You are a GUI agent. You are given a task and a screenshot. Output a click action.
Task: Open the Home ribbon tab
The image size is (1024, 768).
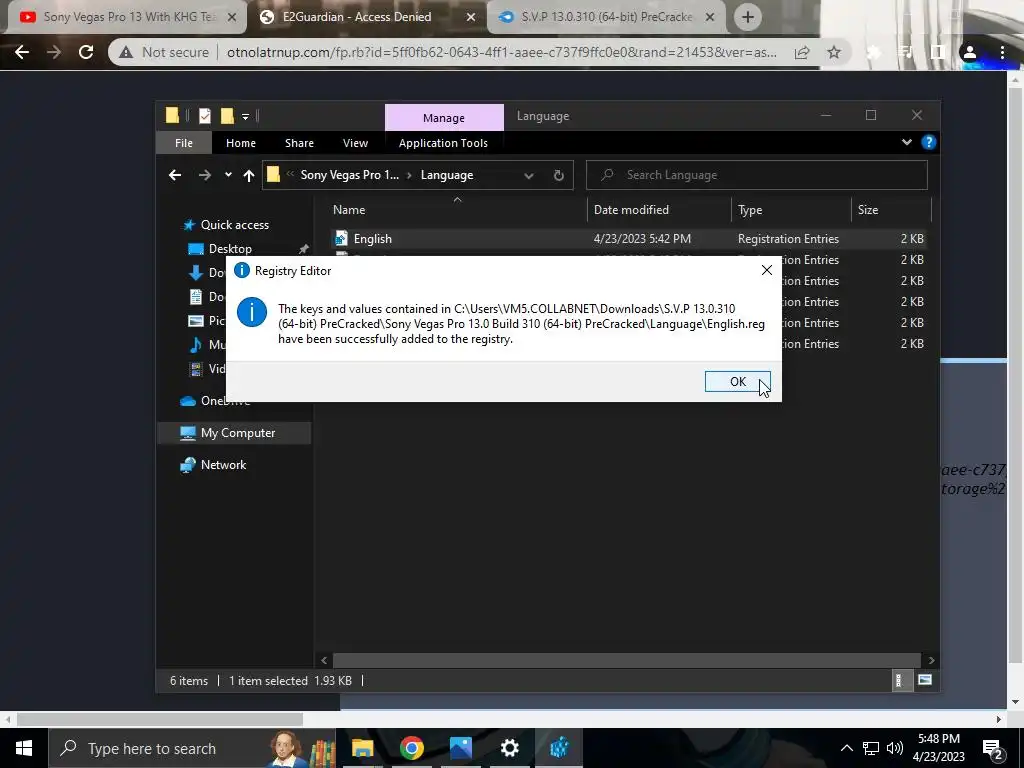pos(240,143)
